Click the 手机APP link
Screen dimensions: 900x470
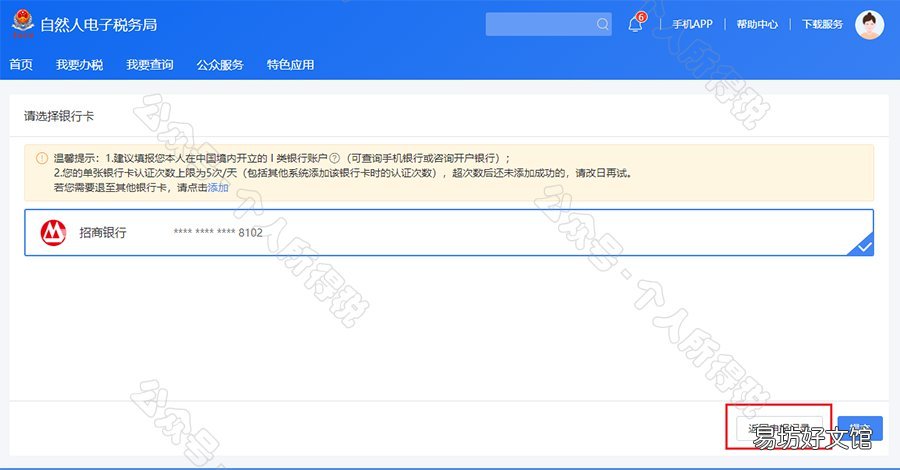692,24
